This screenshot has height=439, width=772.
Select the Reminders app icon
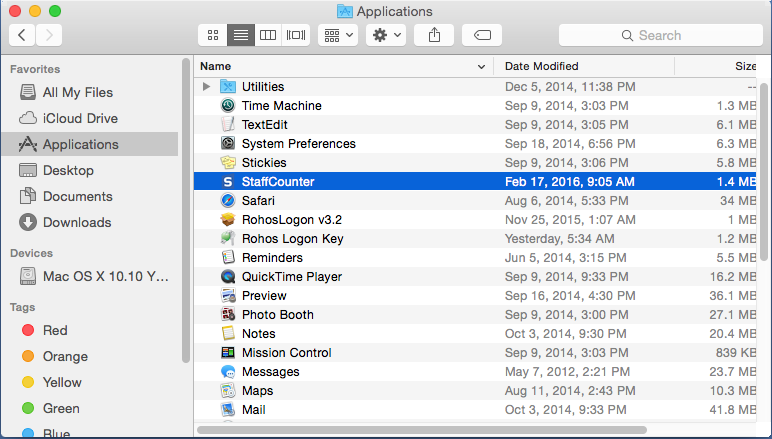[227, 257]
